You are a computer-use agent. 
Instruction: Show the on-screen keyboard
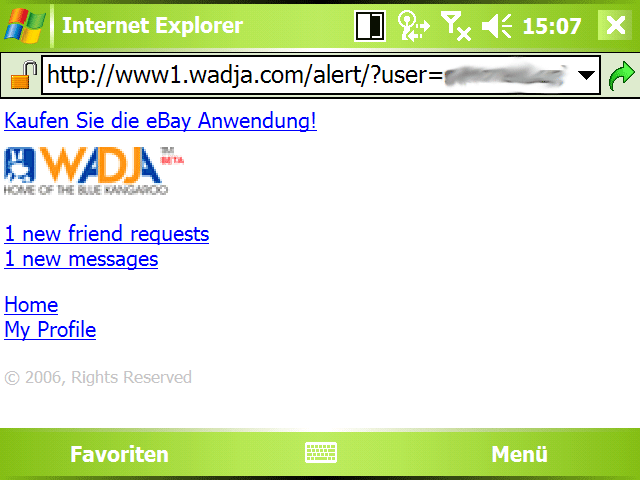(321, 453)
